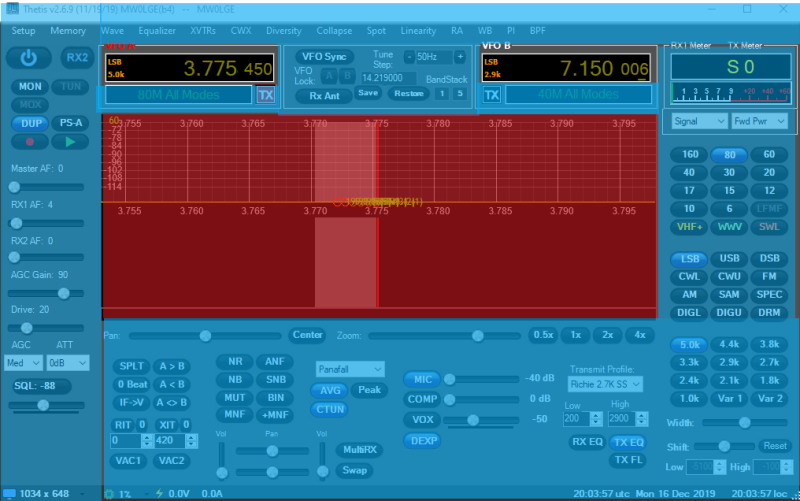This screenshot has width=800, height=501.
Task: Select the 2.7k filter button
Action: pos(769,362)
